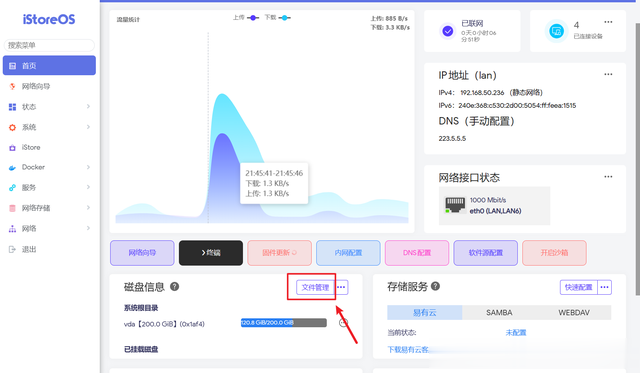Open more options for IP地址 card
The image size is (640, 373).
[x=608, y=74]
